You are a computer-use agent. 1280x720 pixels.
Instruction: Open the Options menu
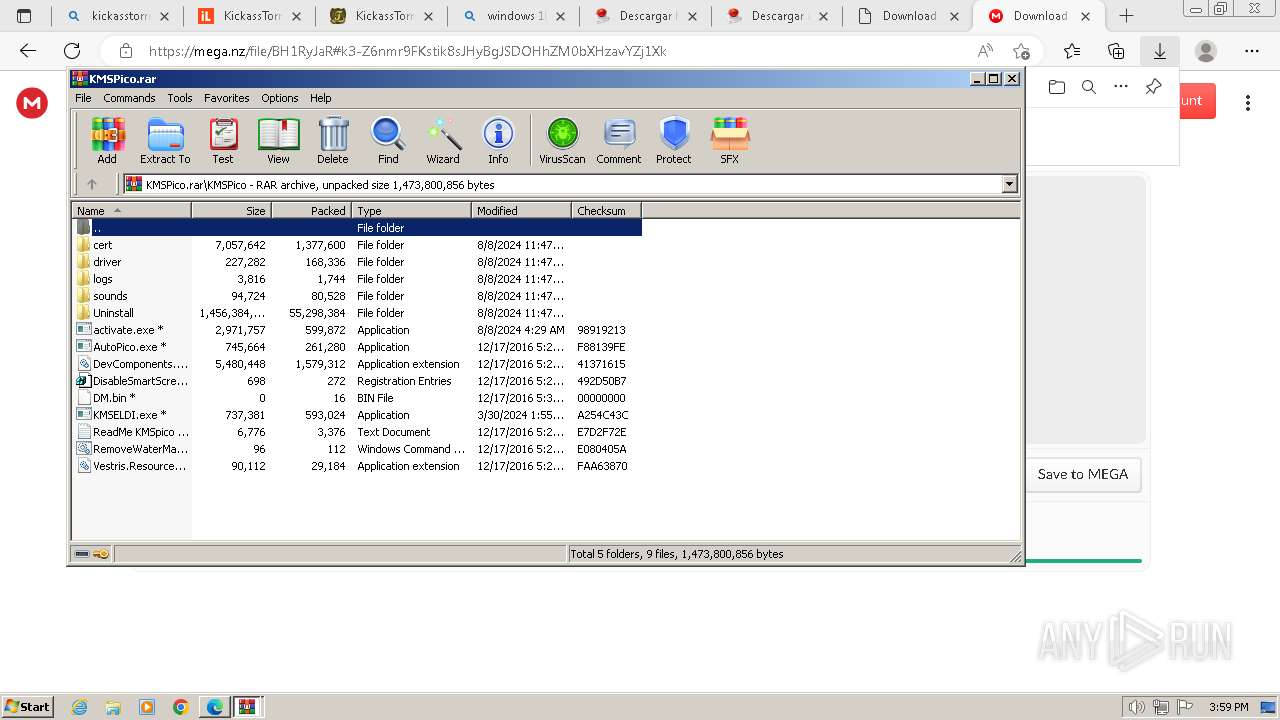[x=280, y=98]
